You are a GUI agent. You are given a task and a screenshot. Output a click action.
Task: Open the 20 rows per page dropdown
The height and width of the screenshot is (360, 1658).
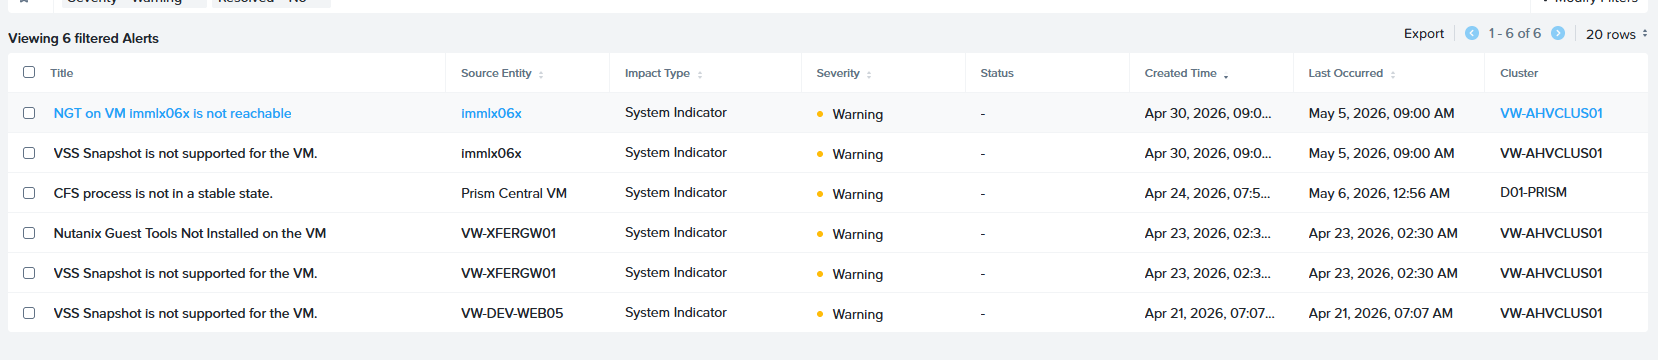pyautogui.click(x=1616, y=34)
